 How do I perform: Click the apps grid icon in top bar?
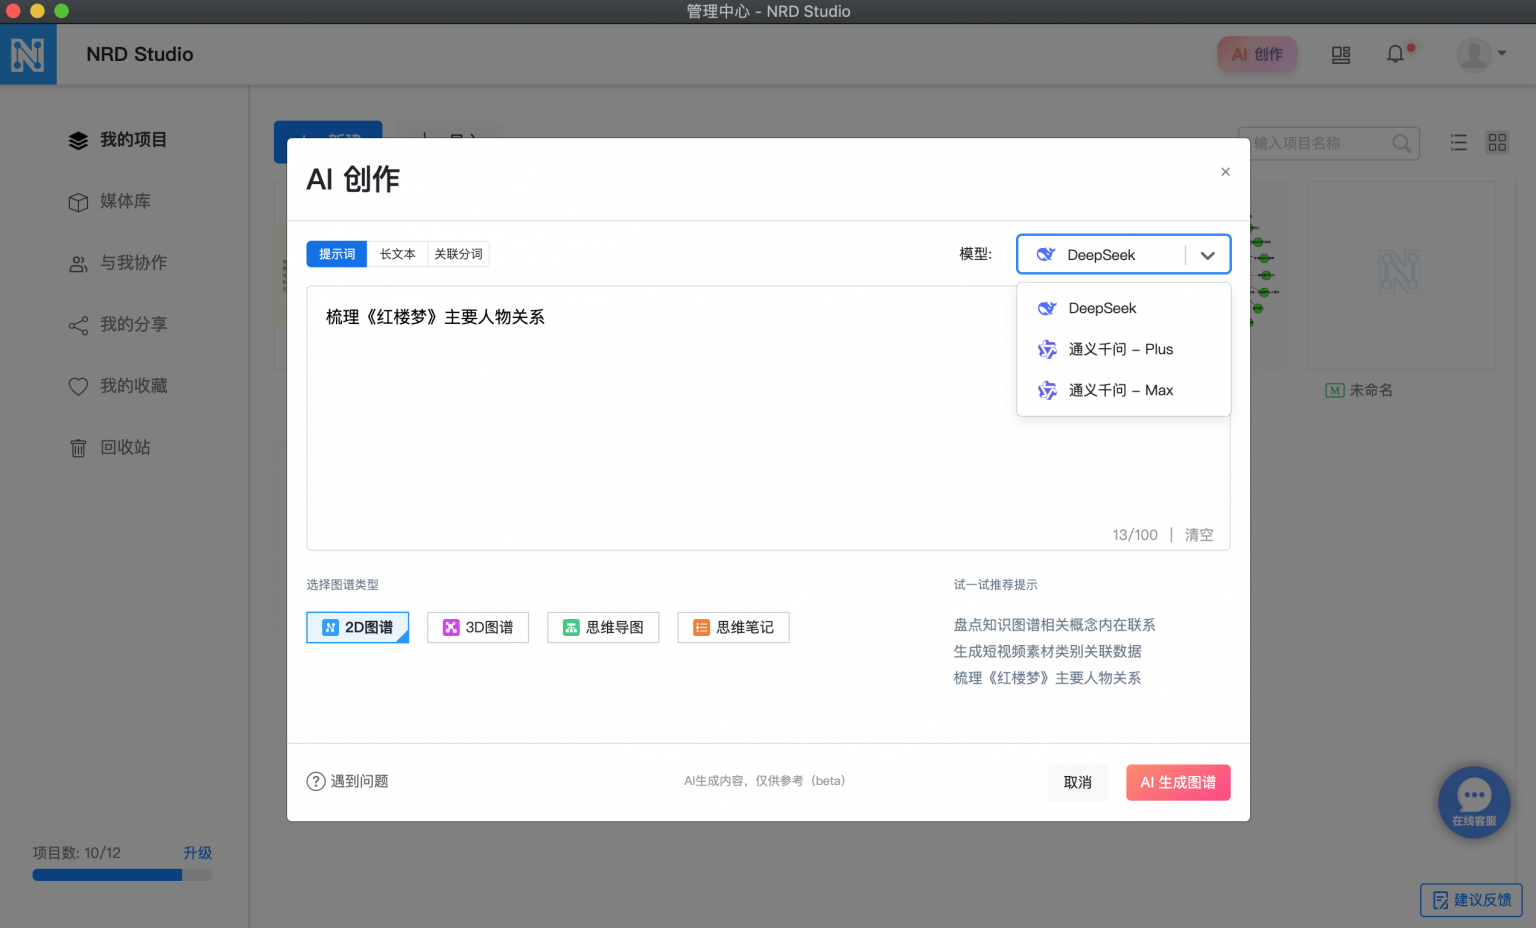[x=1341, y=54]
